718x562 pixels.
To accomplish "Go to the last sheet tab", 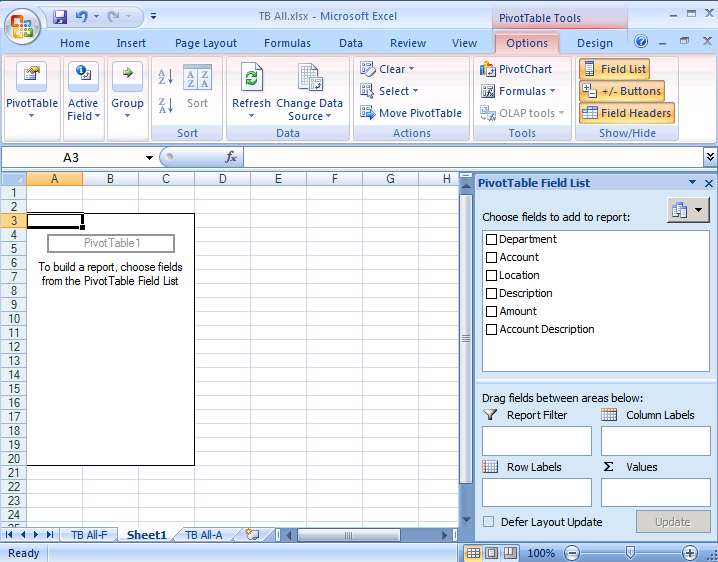I will (50, 535).
